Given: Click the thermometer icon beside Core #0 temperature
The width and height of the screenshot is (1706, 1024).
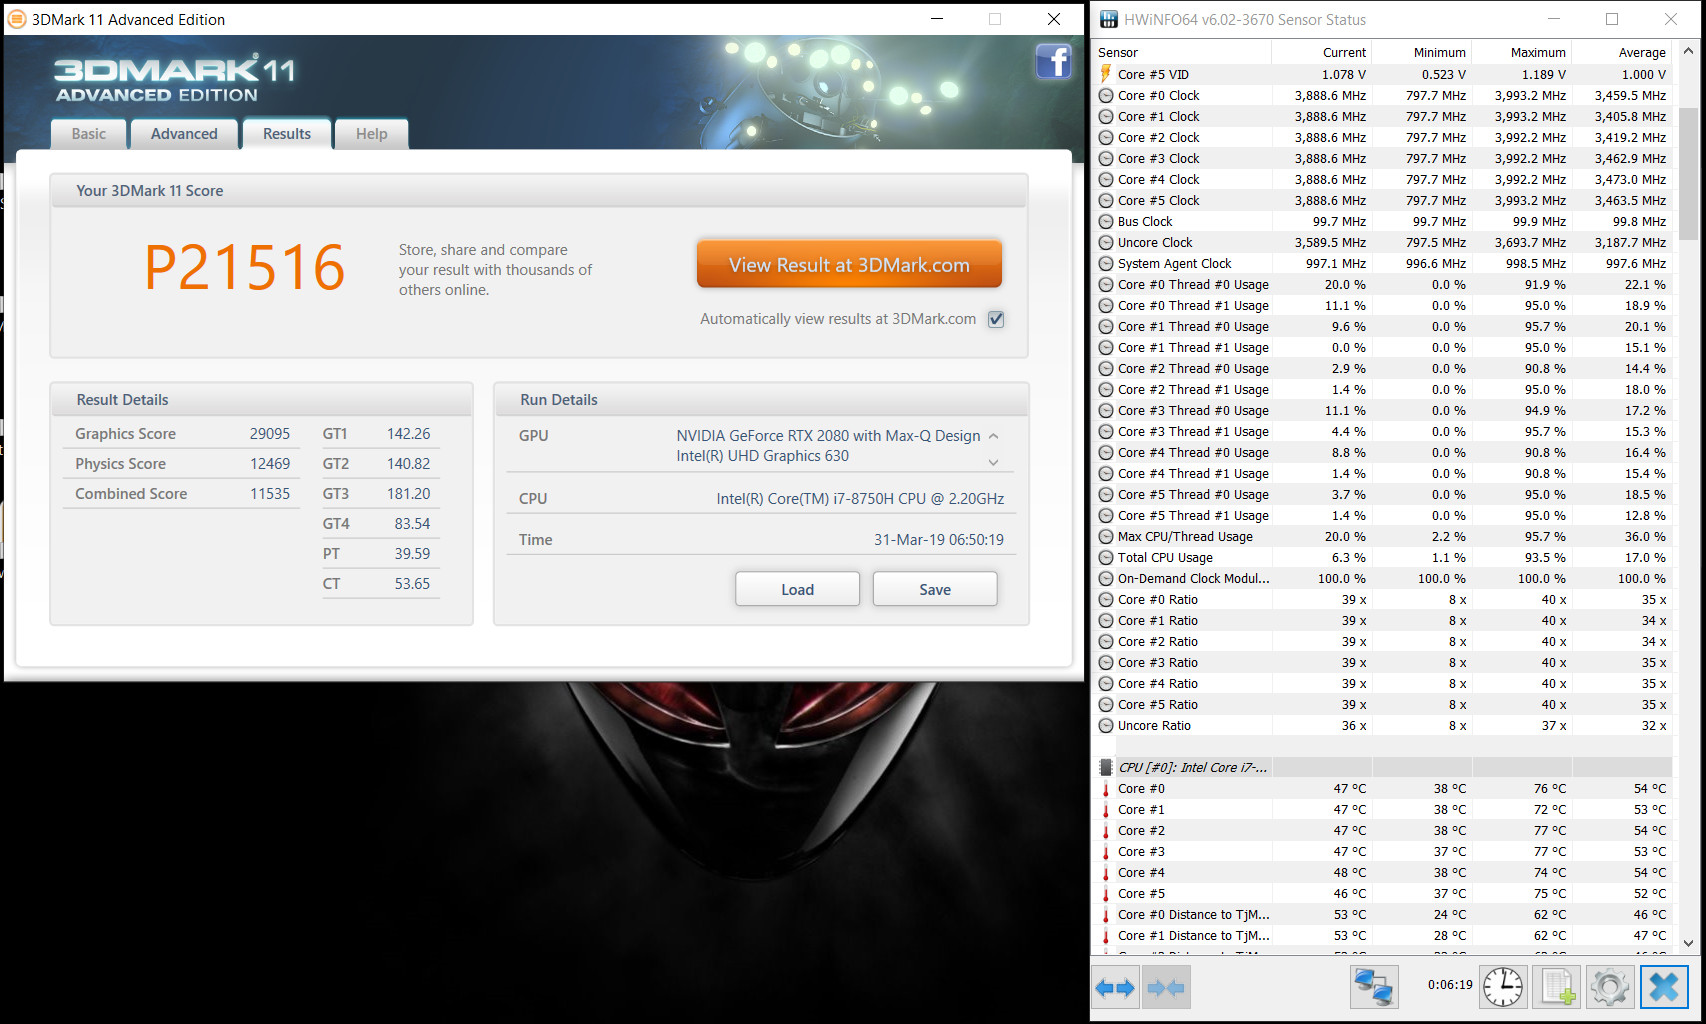Looking at the screenshot, I should [x=1106, y=788].
